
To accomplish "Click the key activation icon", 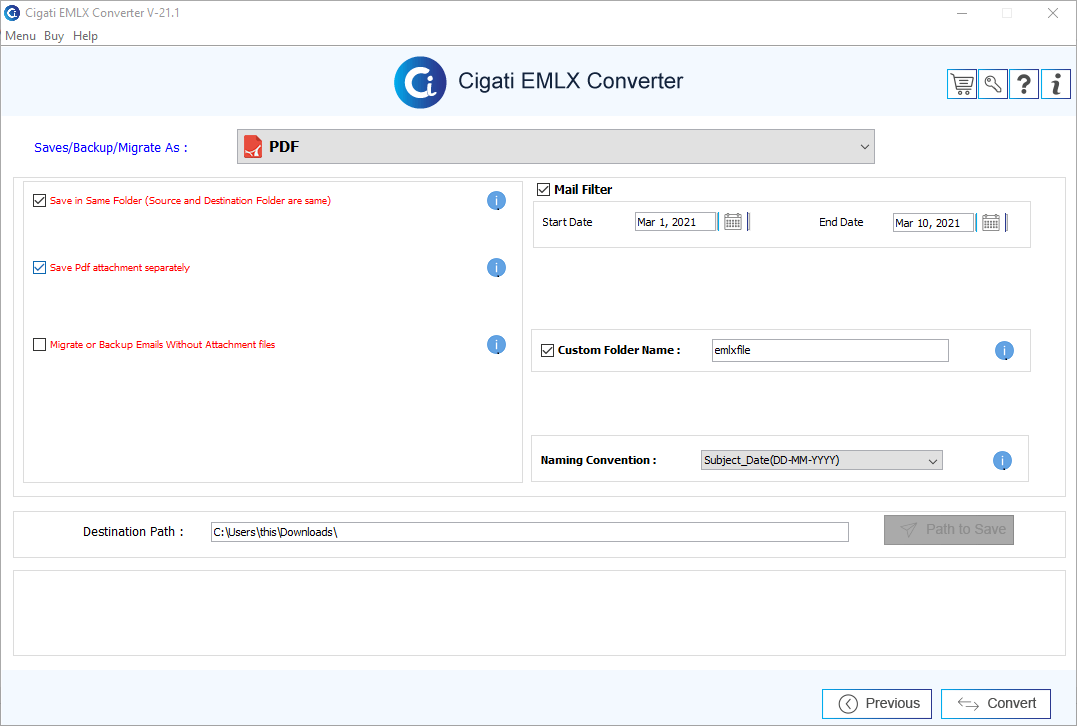I will [993, 84].
